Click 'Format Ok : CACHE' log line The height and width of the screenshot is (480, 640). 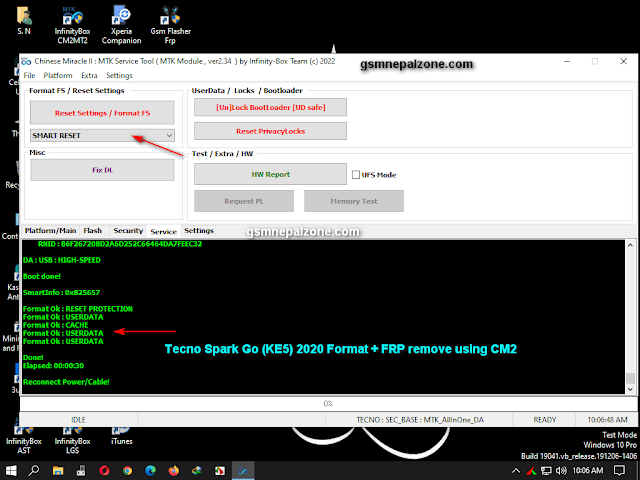56,325
